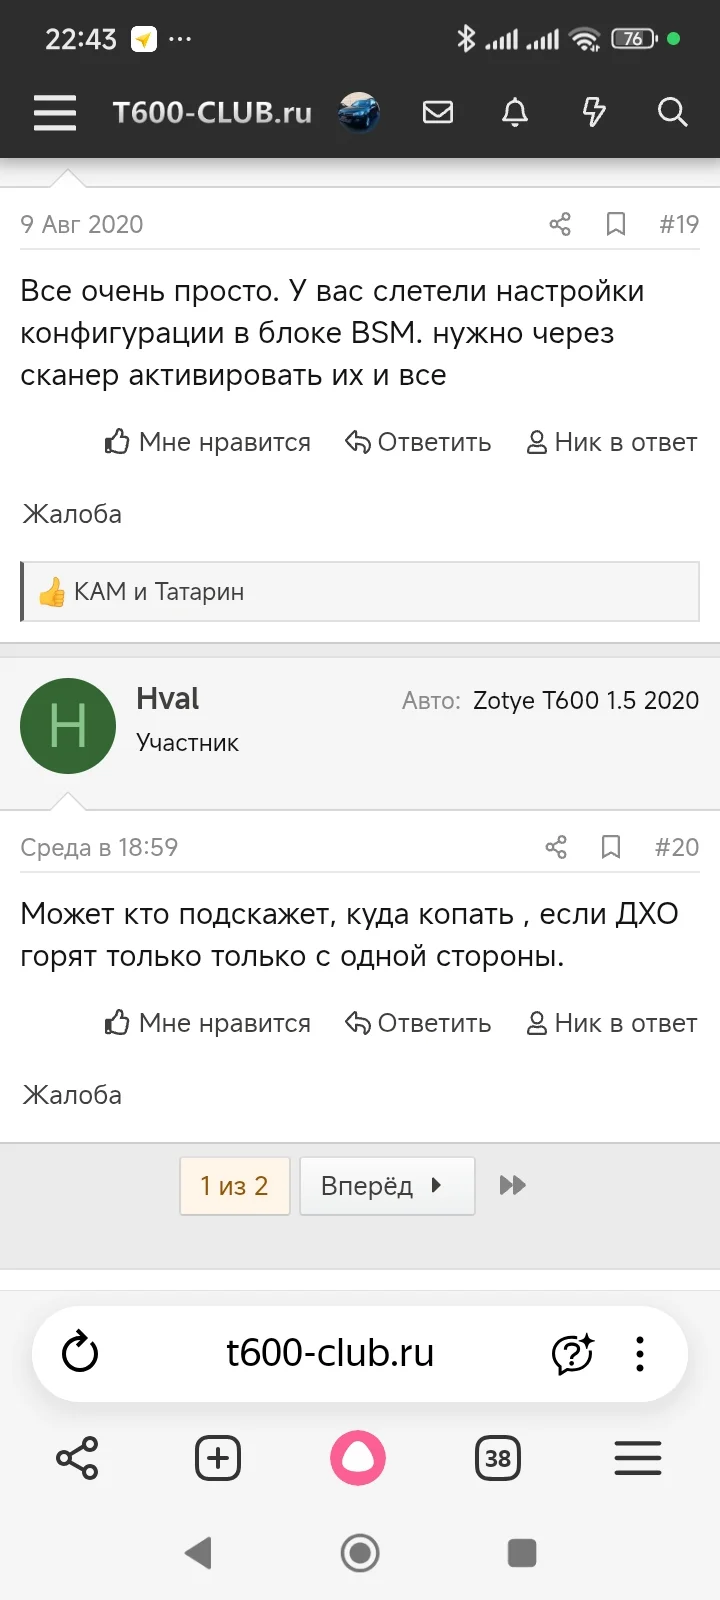Share post #19 via share icon
720x1600 pixels.
click(x=560, y=224)
